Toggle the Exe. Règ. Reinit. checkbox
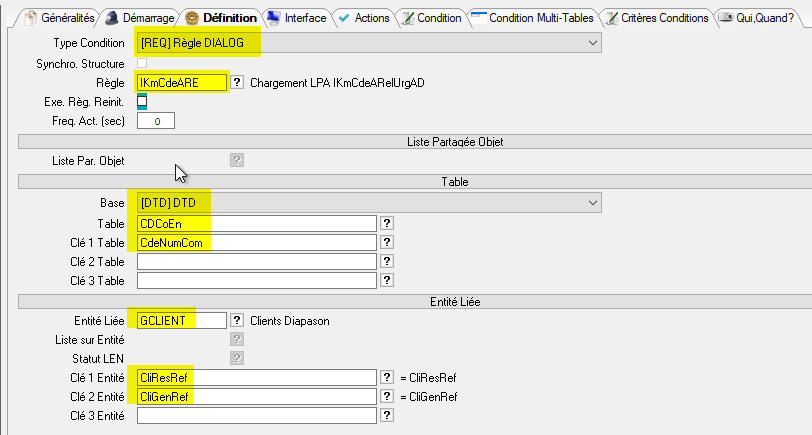 (142, 102)
